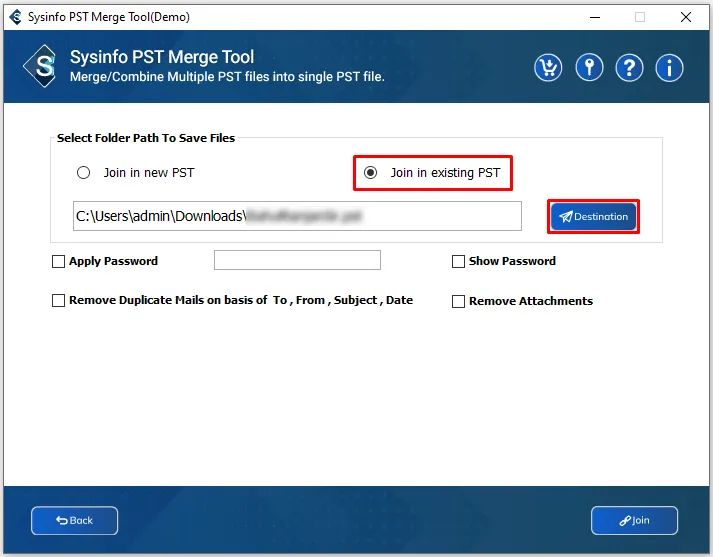Open the help question mark icon
This screenshot has height=557, width=713.
click(629, 68)
